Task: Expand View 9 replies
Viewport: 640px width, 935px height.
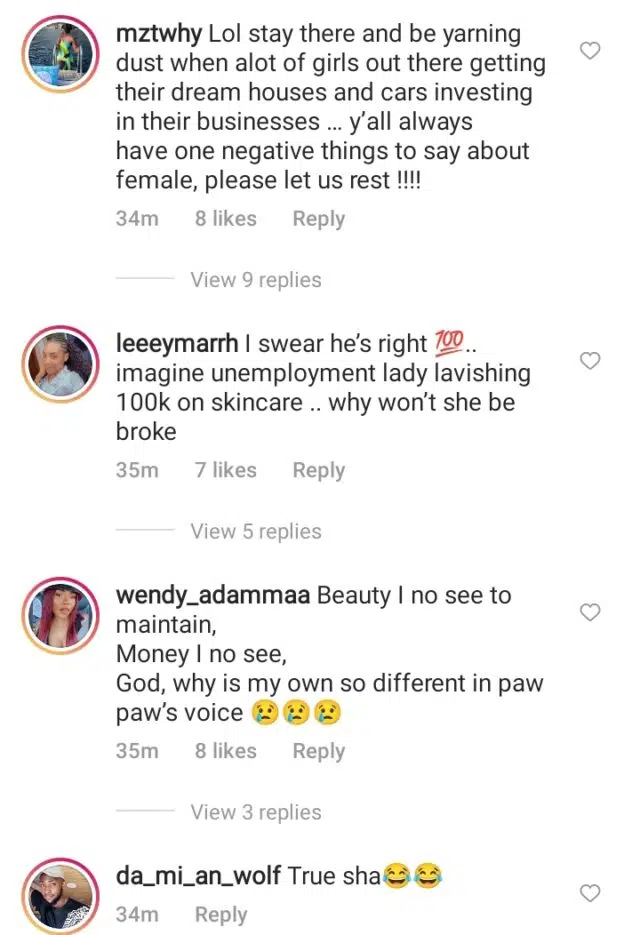Action: pos(256,280)
